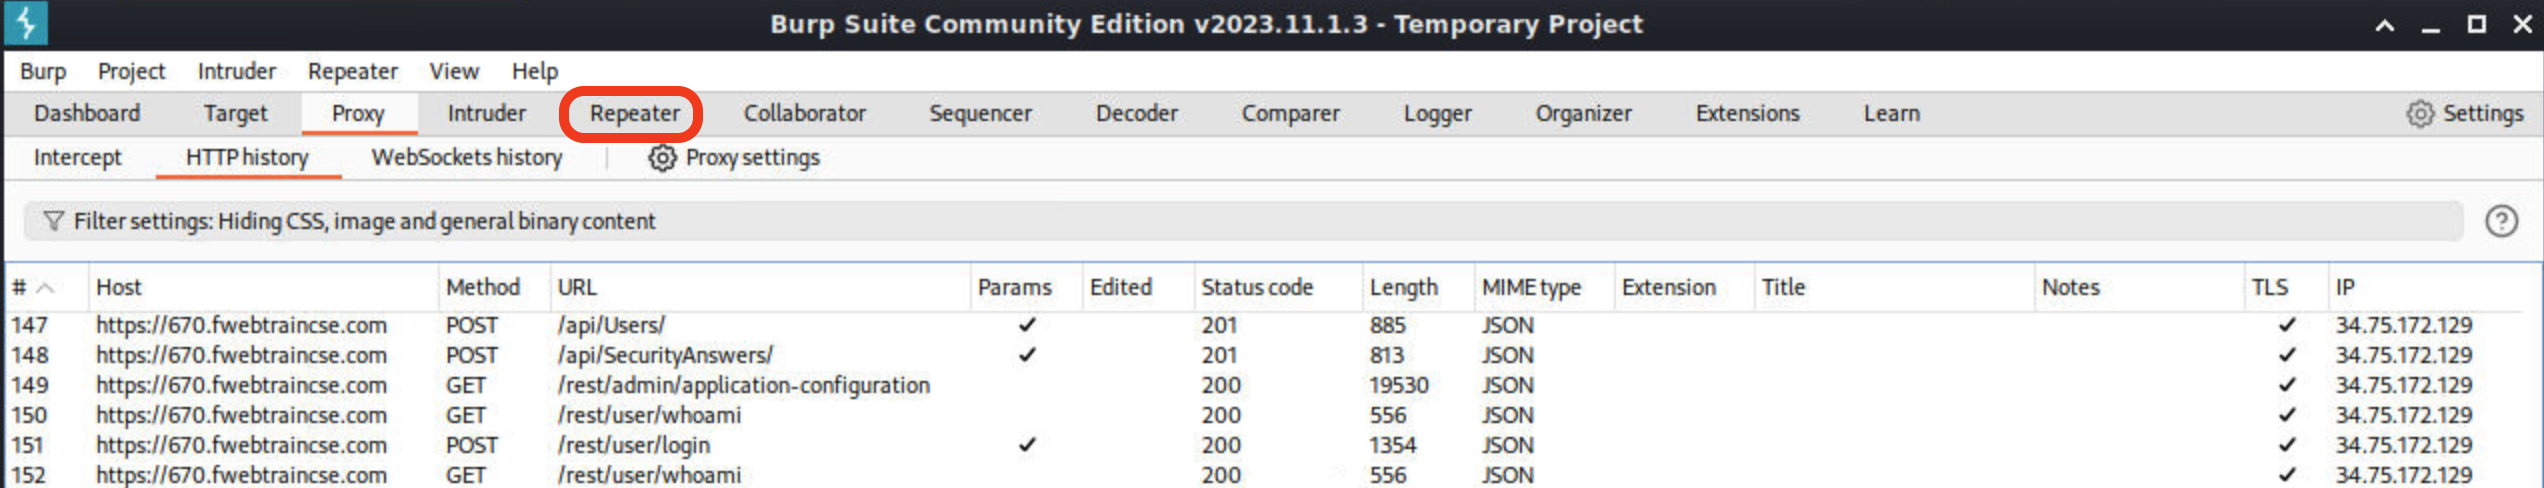
Task: Click Params checkmark in row 151
Action: click(1027, 445)
